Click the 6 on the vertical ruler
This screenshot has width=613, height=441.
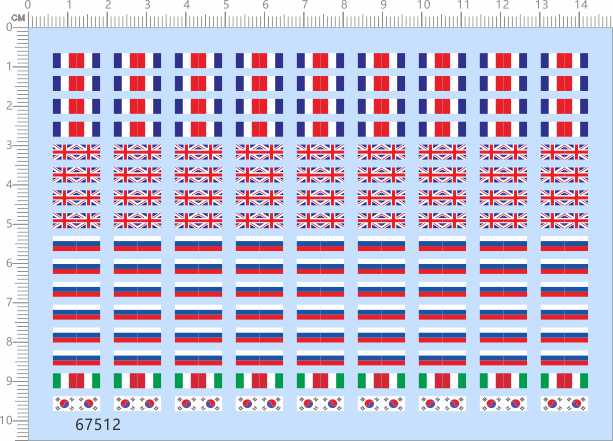coord(9,263)
